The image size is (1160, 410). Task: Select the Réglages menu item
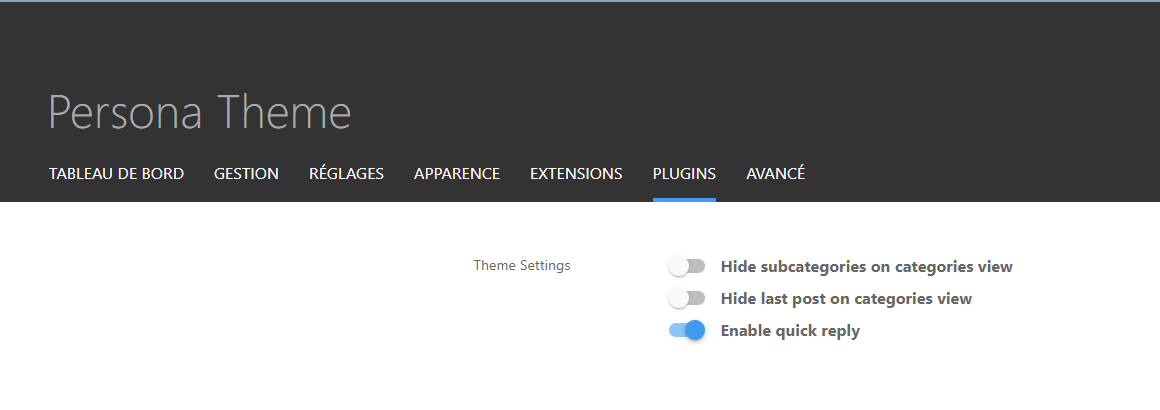click(346, 174)
